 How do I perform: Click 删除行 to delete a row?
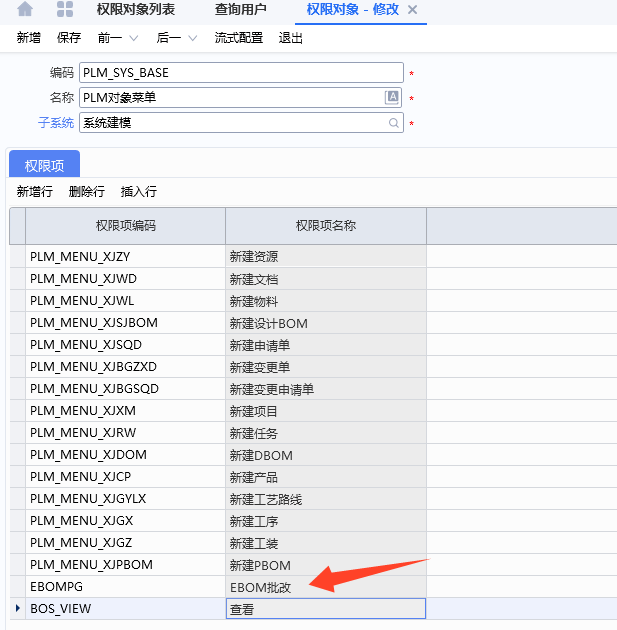[87, 192]
